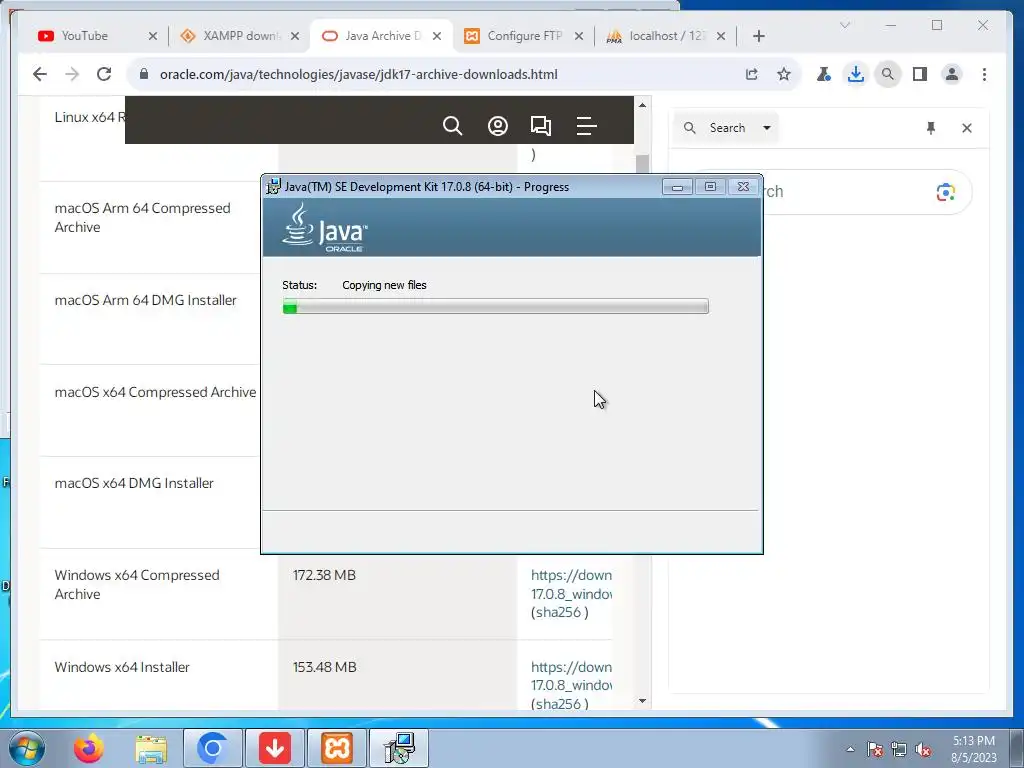This screenshot has height=768, width=1024.
Task: Open Oracle chat contact icon
Action: [541, 126]
